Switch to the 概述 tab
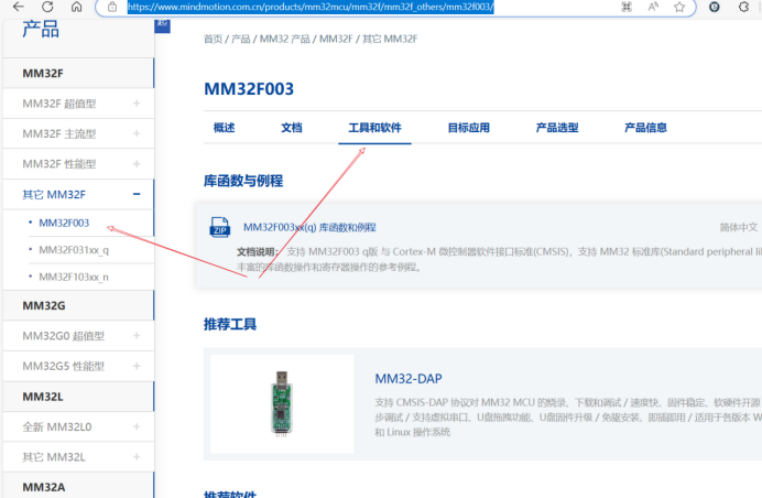 coord(224,128)
